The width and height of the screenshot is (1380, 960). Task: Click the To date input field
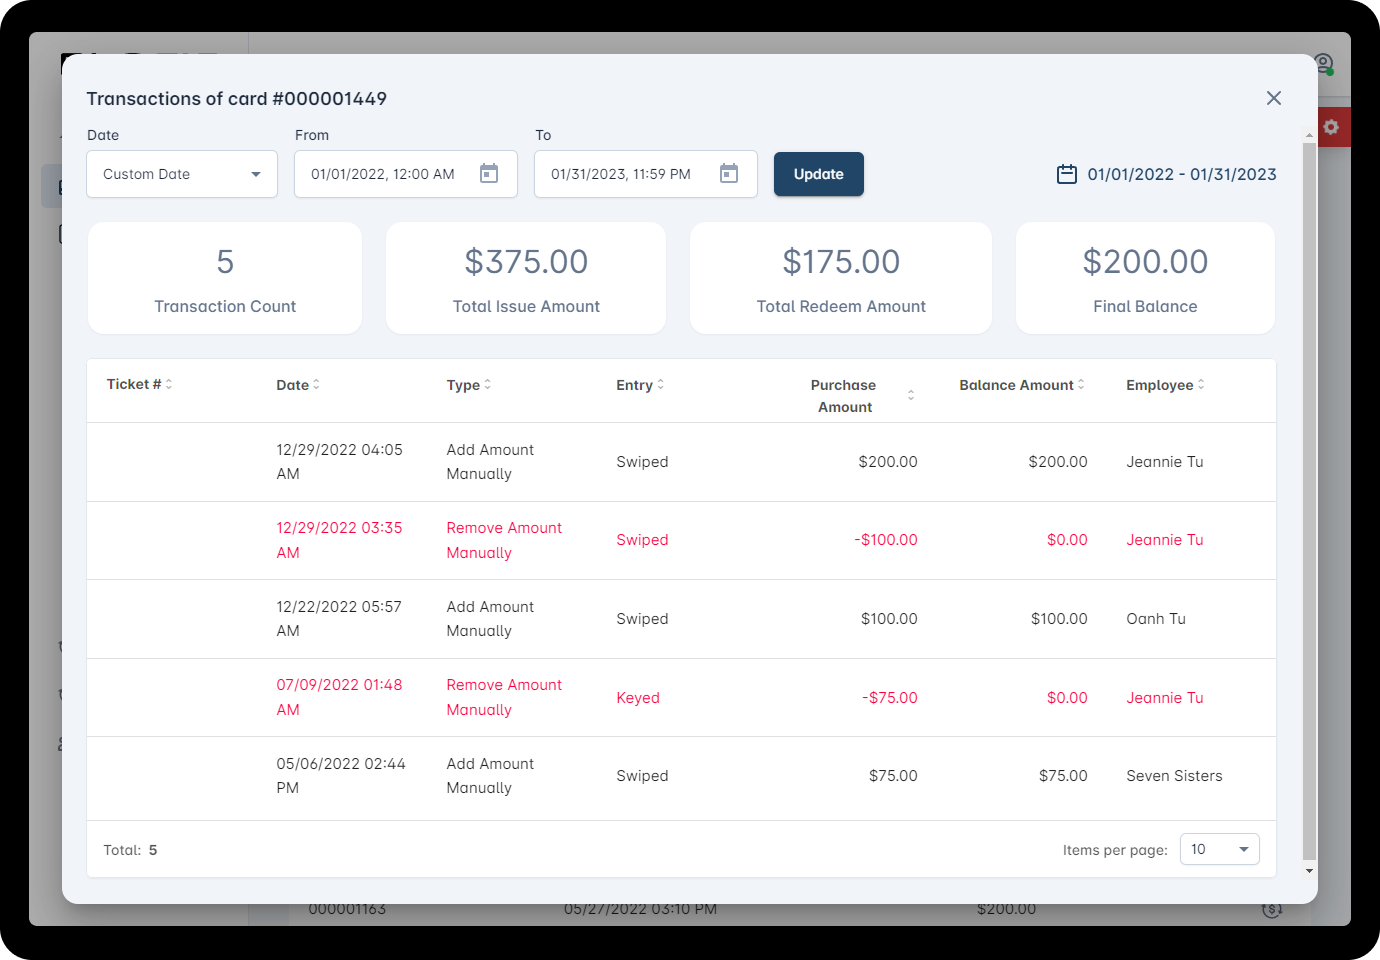pyautogui.click(x=622, y=174)
